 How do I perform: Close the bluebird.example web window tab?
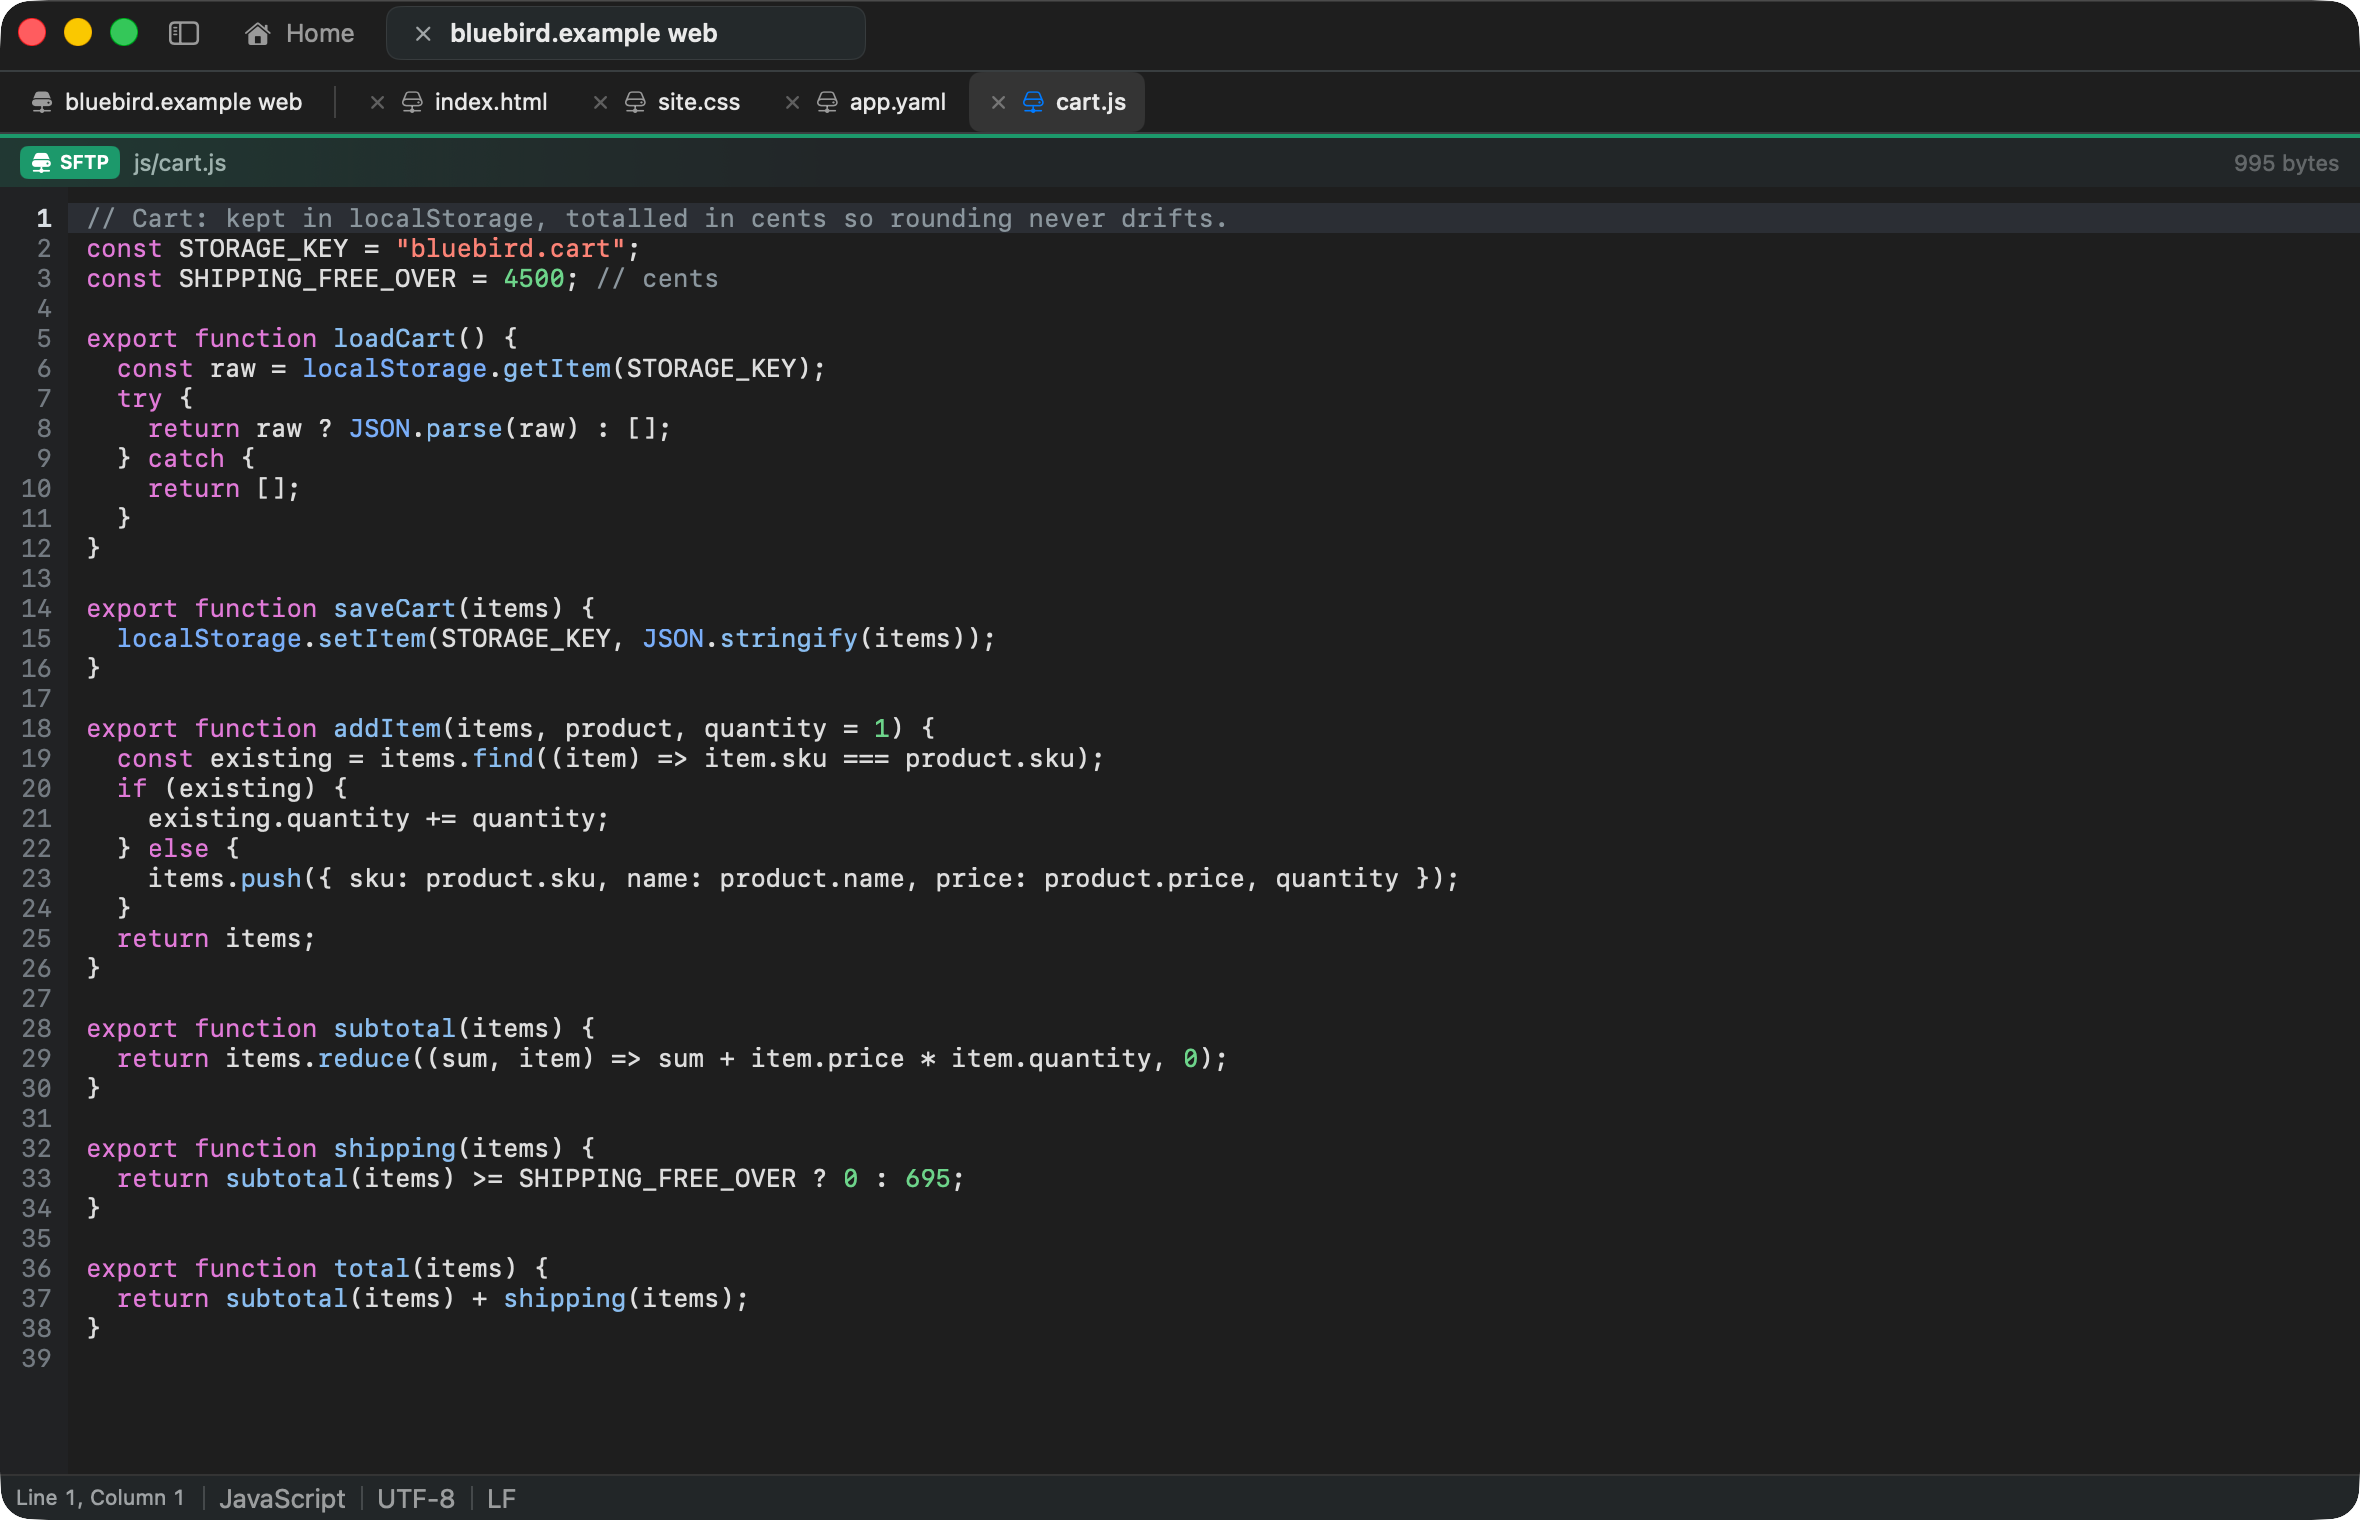423,33
